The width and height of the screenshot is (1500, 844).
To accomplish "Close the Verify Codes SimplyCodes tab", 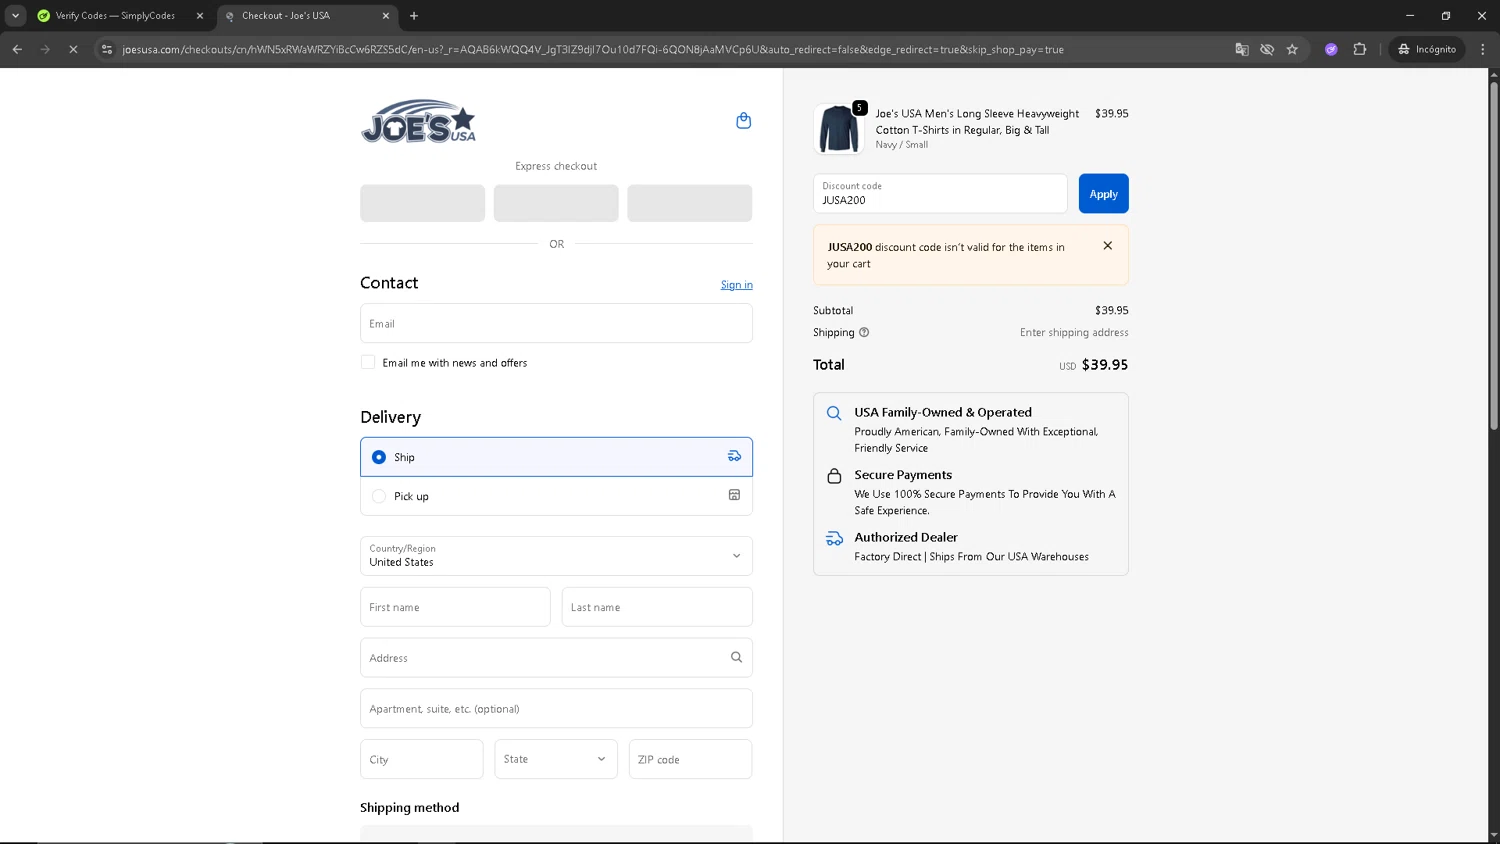I will [200, 16].
